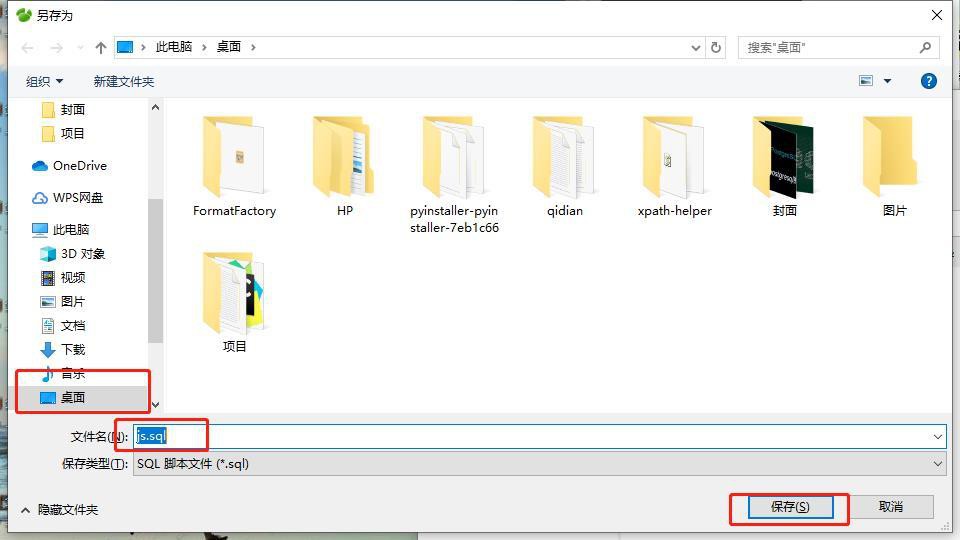The width and height of the screenshot is (960, 540).
Task: Click 此电脑 in the address bar
Action: click(174, 47)
